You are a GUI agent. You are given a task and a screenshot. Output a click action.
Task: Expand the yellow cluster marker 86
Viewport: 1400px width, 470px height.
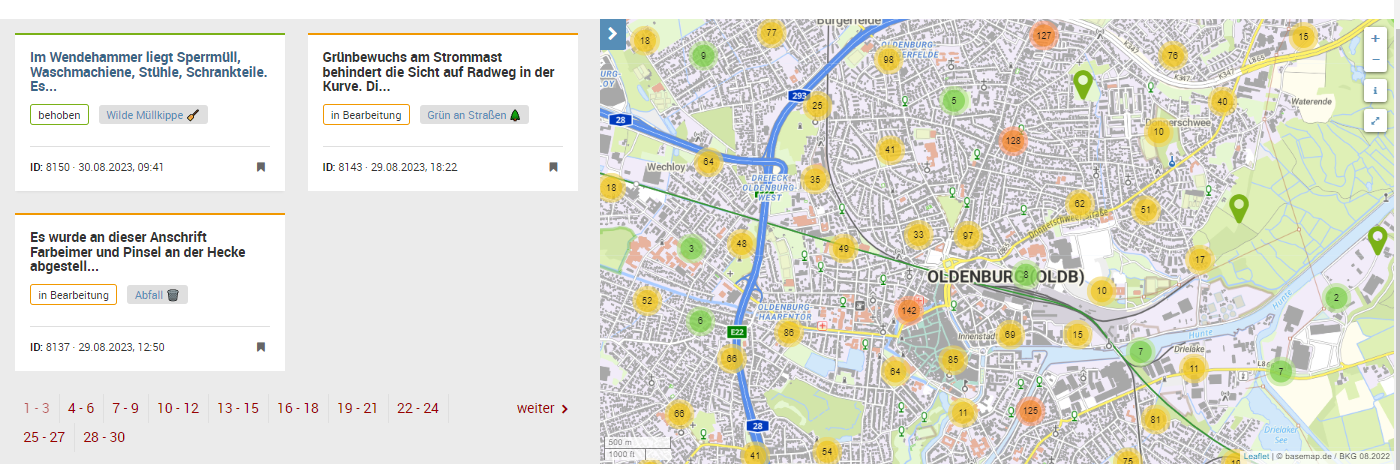pyautogui.click(x=789, y=333)
